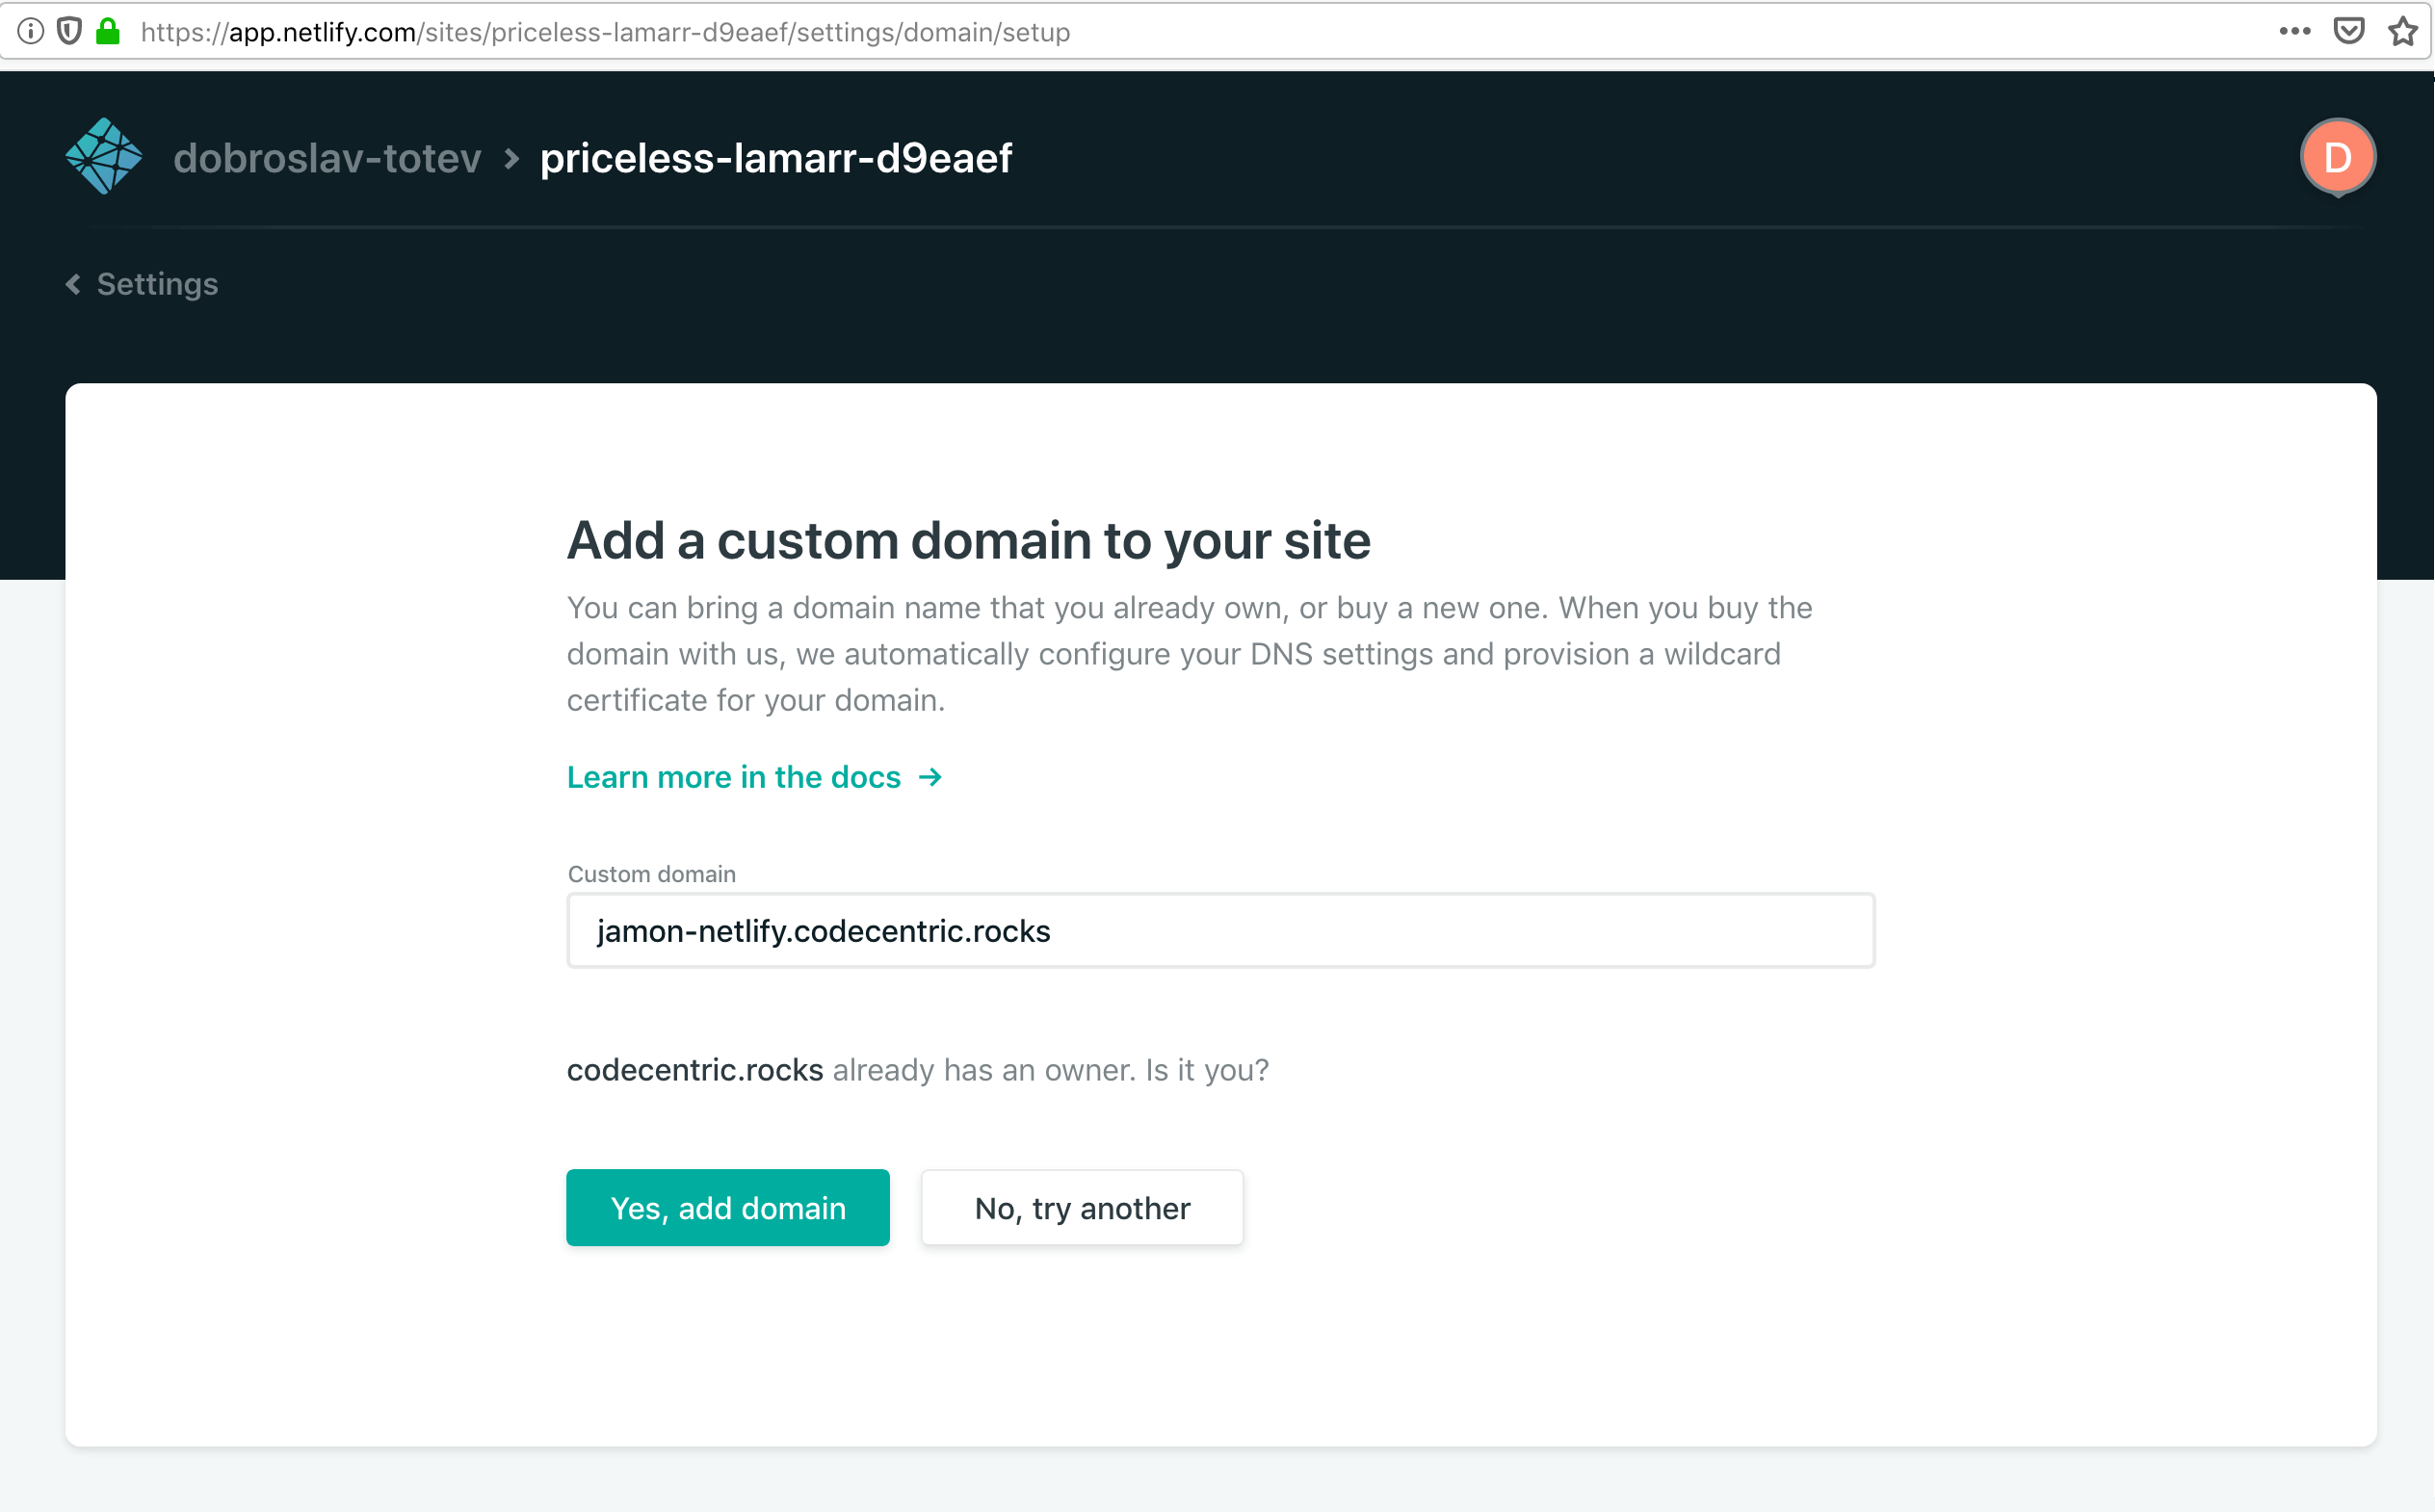The image size is (2435, 1512).
Task: Open priceless-lamarr-d9eaef site breadcrumb
Action: pos(776,158)
